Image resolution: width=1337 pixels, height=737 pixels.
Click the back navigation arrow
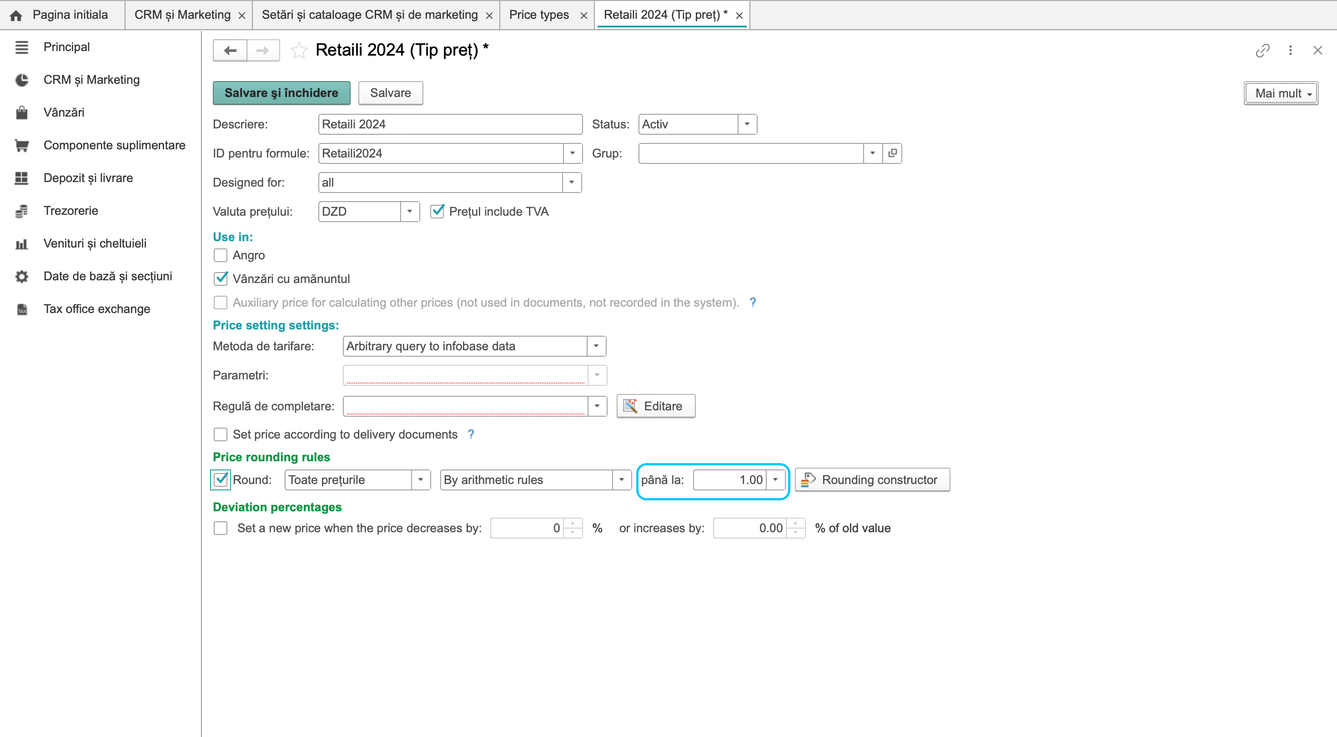230,50
